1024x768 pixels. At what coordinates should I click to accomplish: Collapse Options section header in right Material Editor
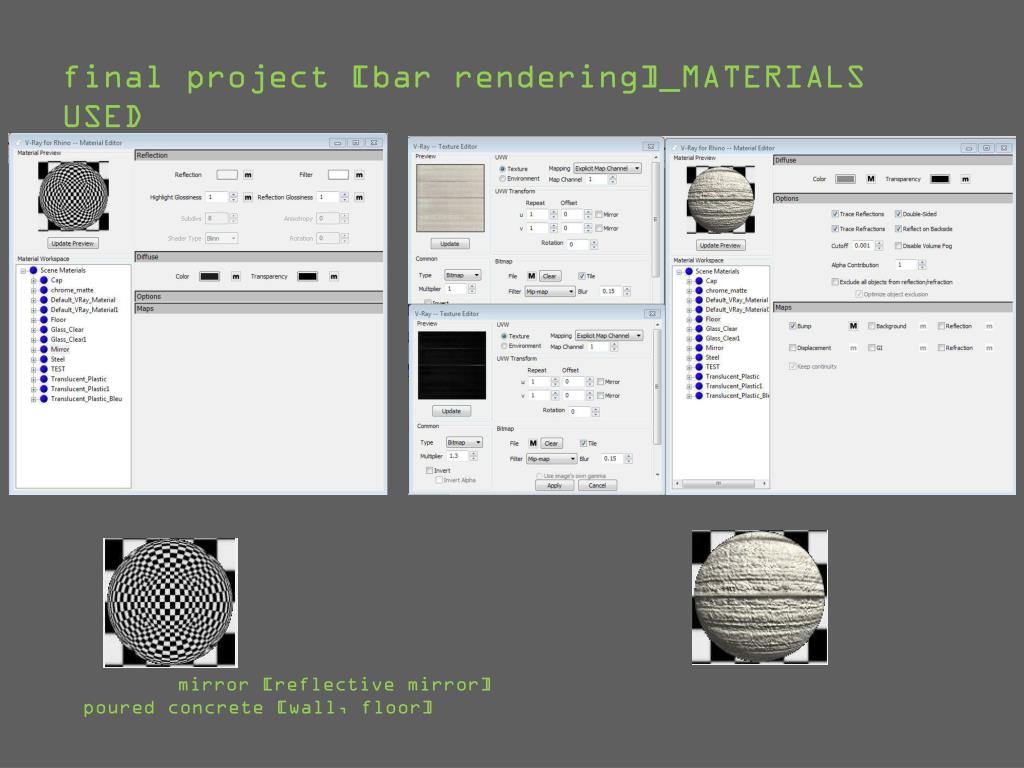(x=893, y=199)
